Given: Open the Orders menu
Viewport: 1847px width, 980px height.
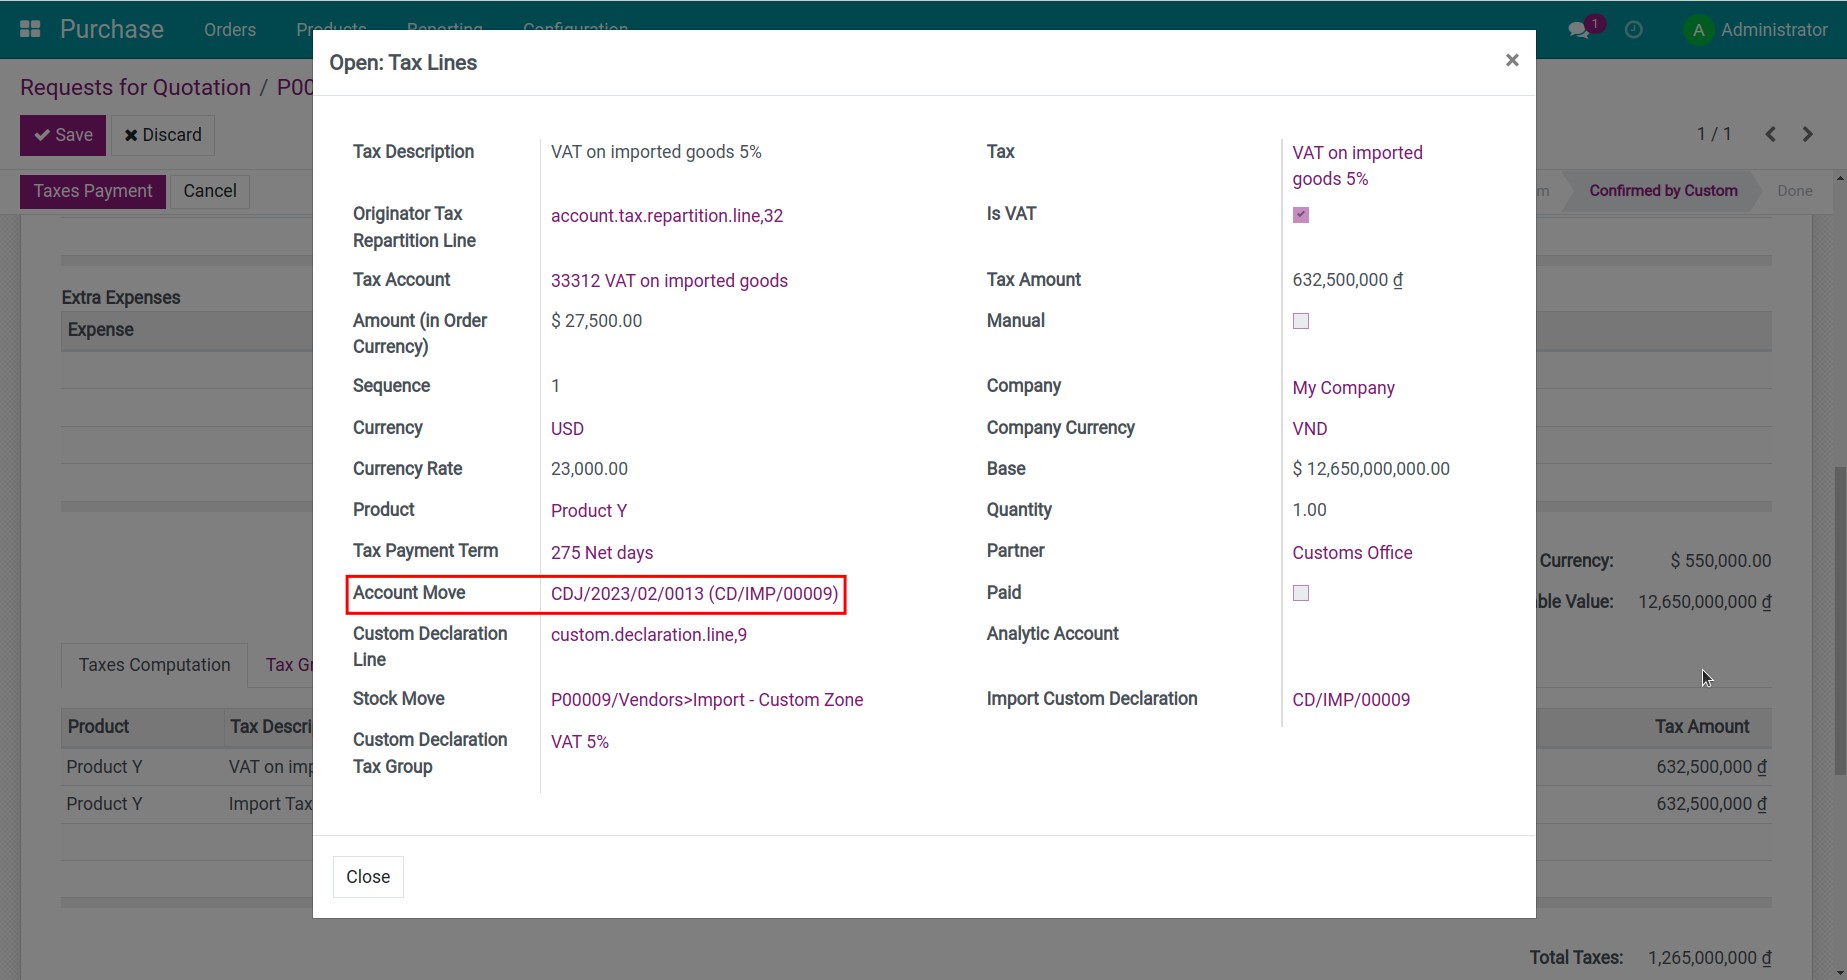Looking at the screenshot, I should (229, 30).
